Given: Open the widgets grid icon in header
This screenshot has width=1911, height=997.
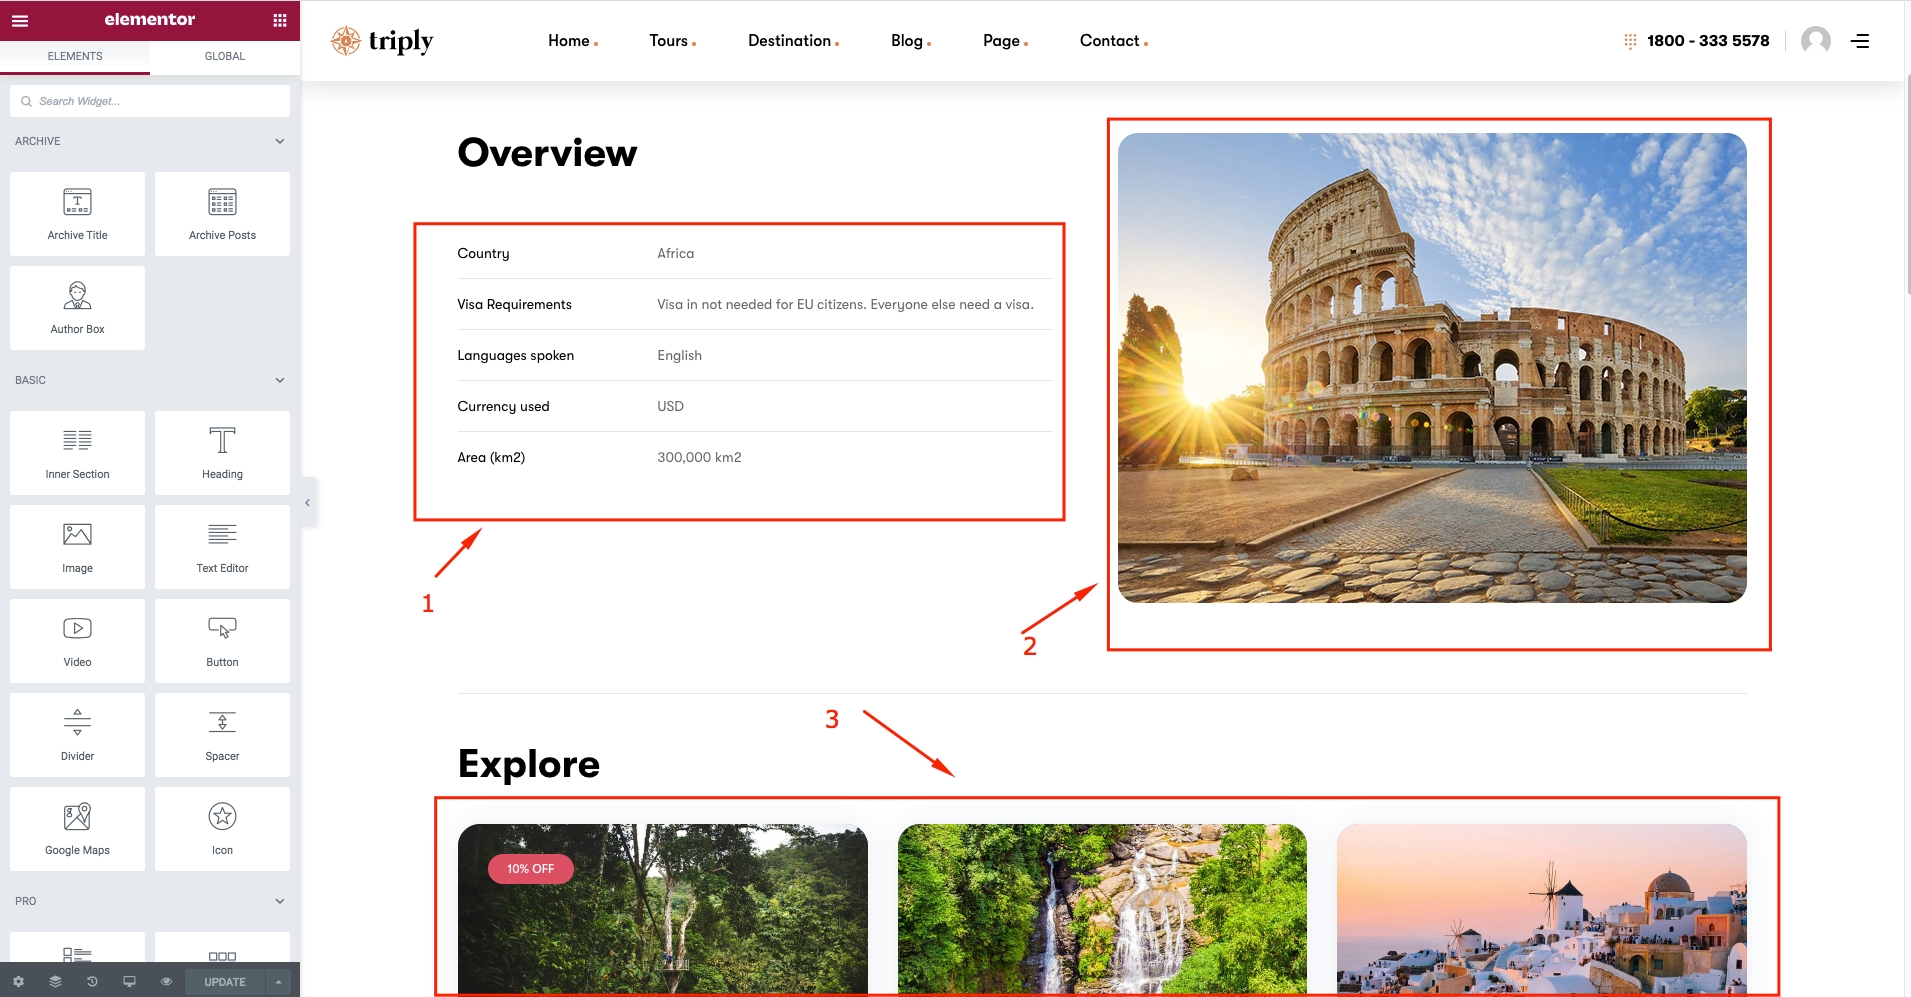Looking at the screenshot, I should (x=280, y=20).
